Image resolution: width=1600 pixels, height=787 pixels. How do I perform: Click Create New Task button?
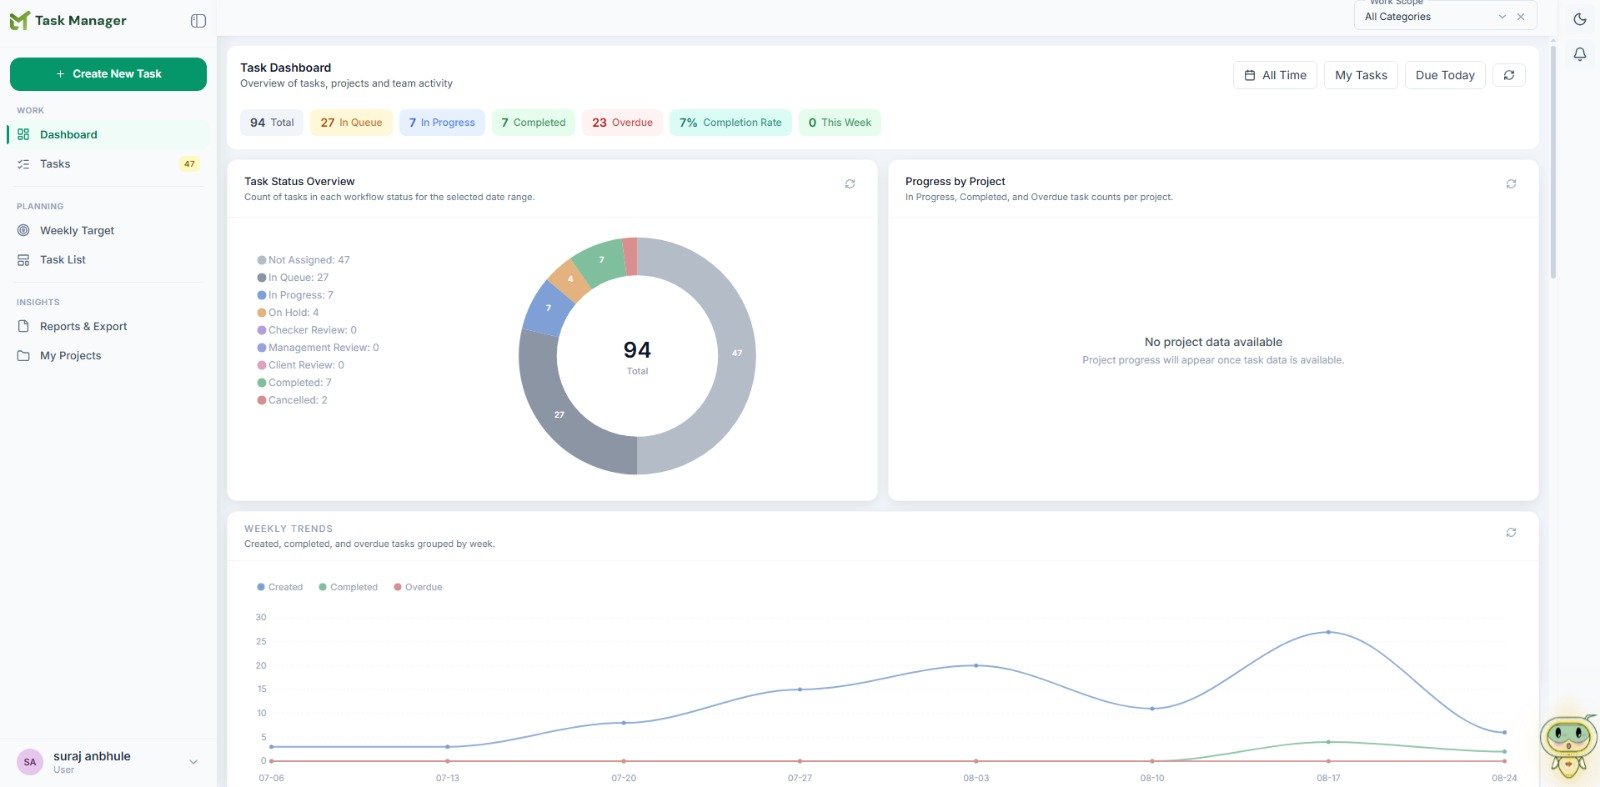click(108, 74)
